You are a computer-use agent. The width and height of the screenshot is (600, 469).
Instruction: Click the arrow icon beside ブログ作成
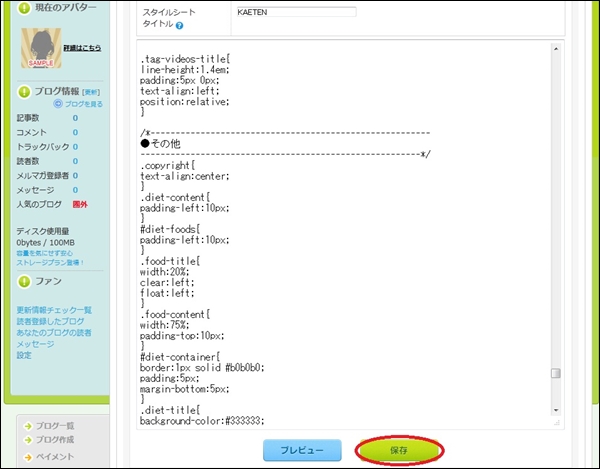(28, 440)
